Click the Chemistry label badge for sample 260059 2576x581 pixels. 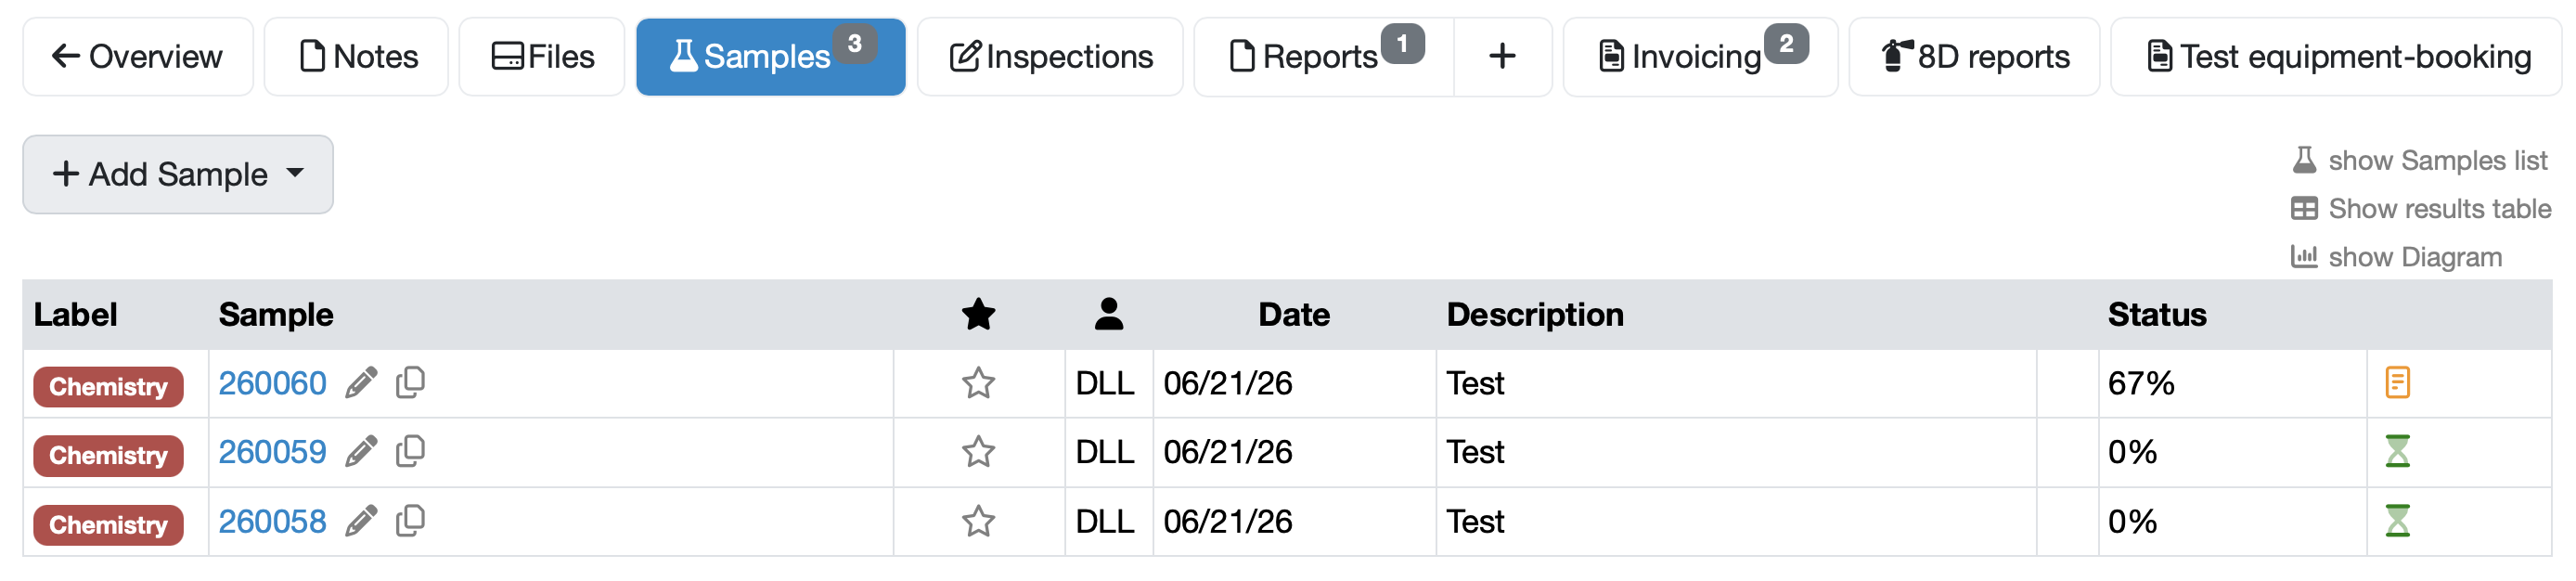click(108, 456)
